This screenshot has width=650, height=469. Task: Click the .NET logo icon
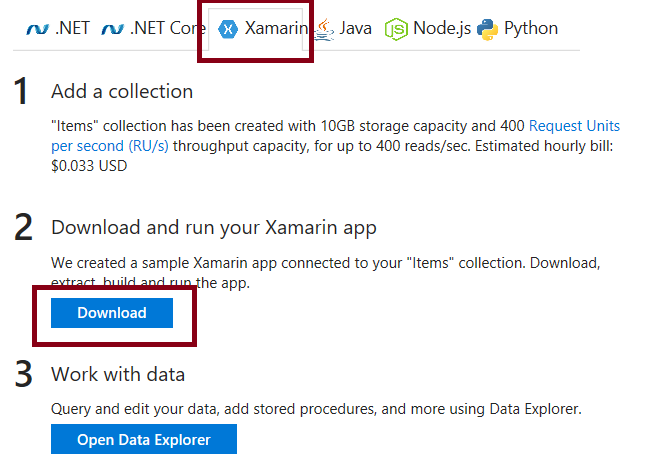pyautogui.click(x=35, y=29)
